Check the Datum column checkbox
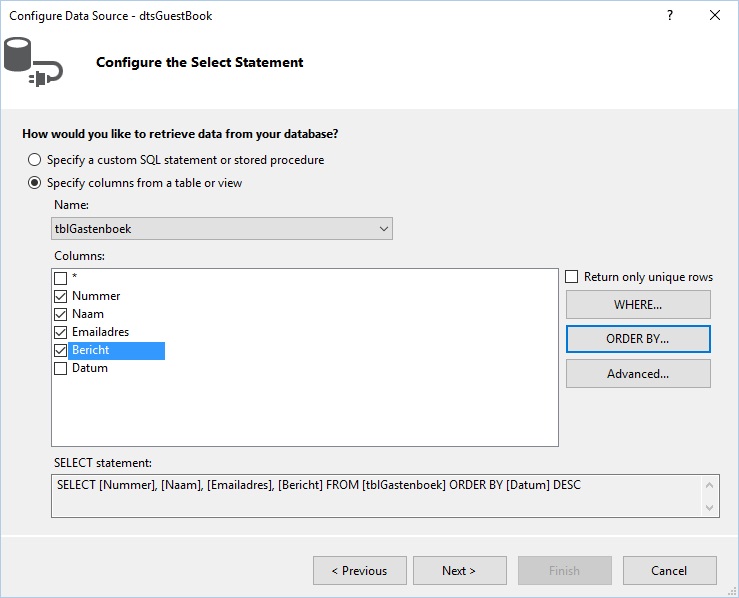This screenshot has width=739, height=598. pos(60,368)
